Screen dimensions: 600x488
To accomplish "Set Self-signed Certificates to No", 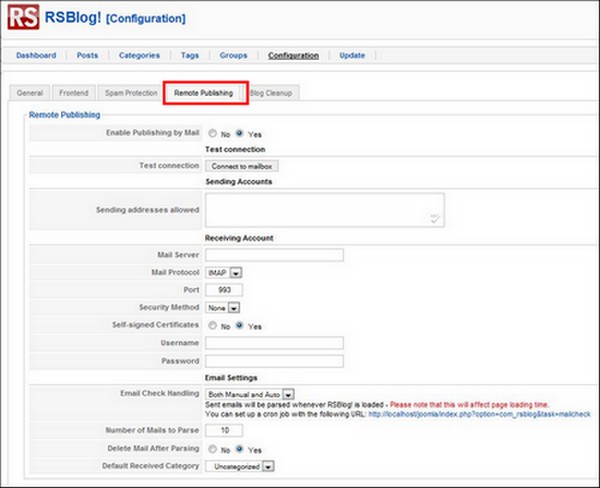I will [212, 325].
